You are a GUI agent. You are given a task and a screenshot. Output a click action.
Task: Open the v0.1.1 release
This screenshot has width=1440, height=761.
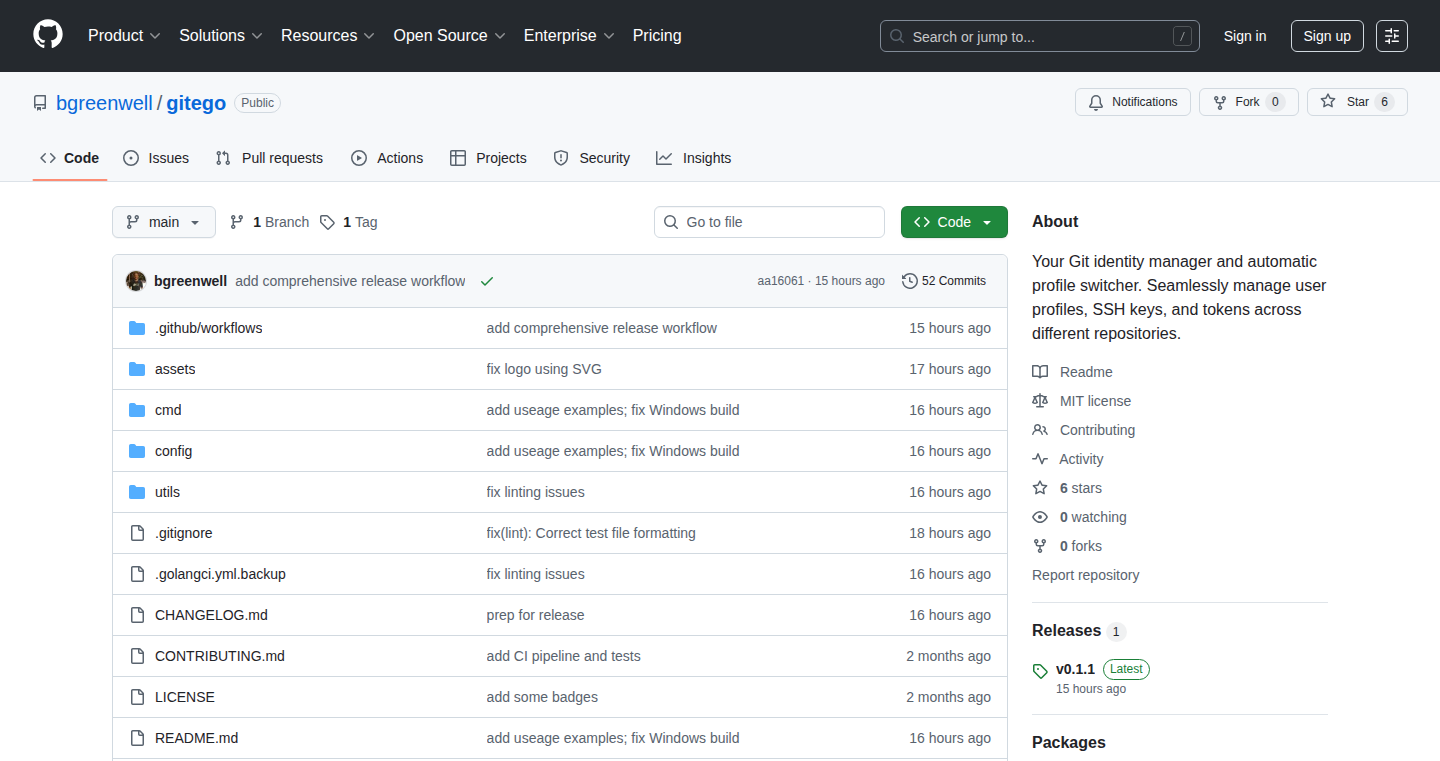tap(1075, 669)
